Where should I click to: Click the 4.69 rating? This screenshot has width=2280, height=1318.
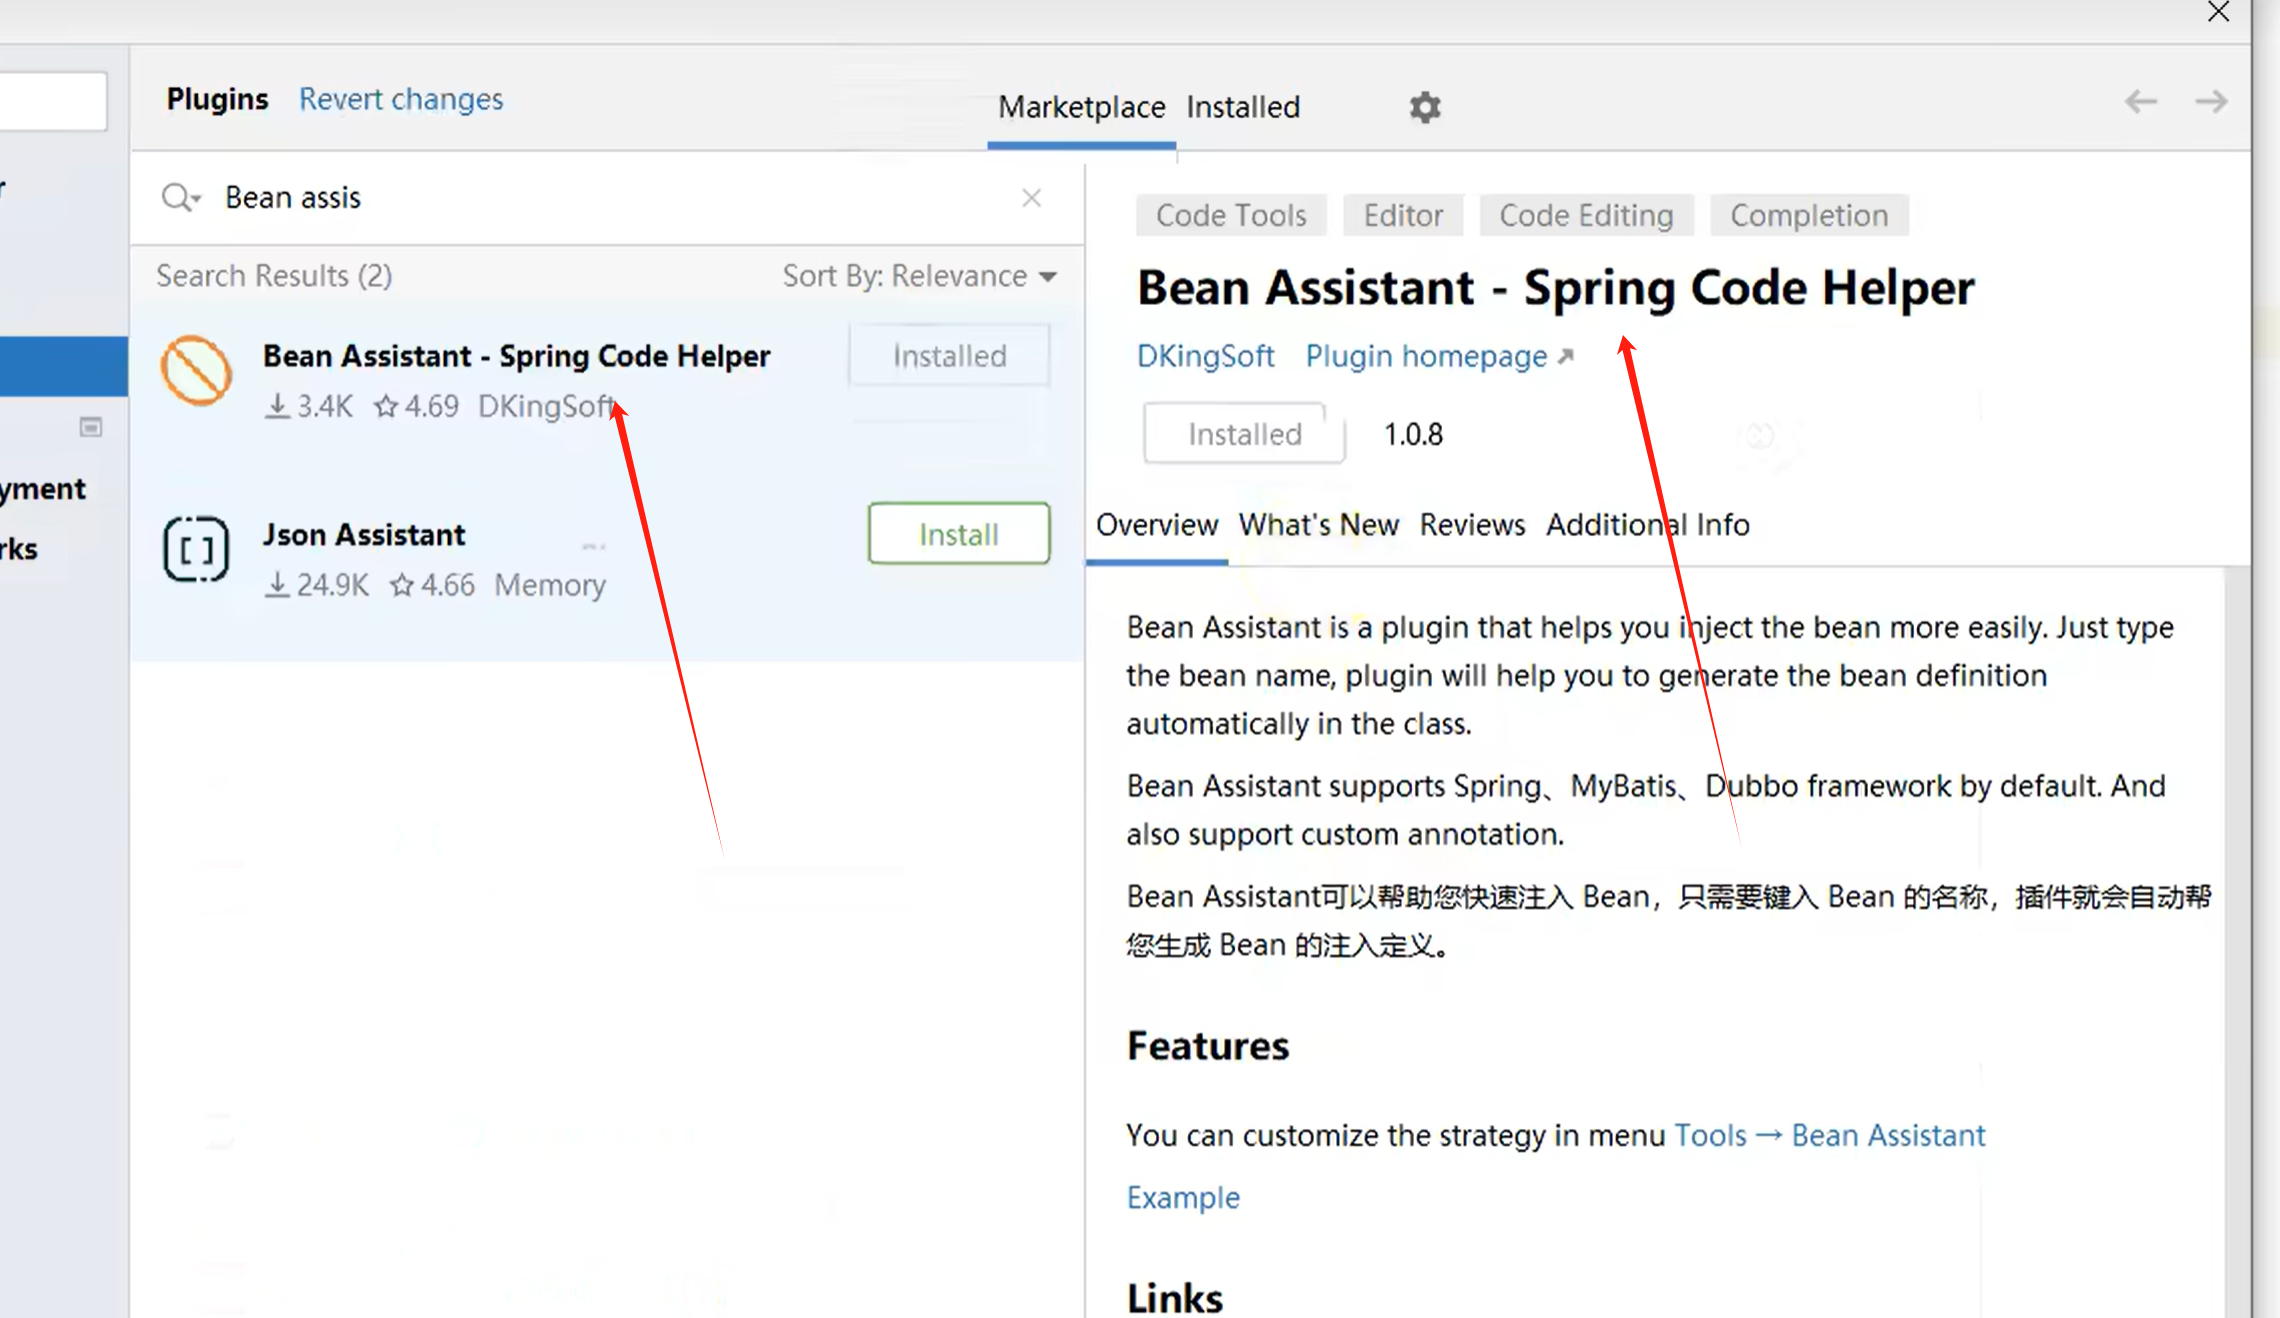pos(417,406)
